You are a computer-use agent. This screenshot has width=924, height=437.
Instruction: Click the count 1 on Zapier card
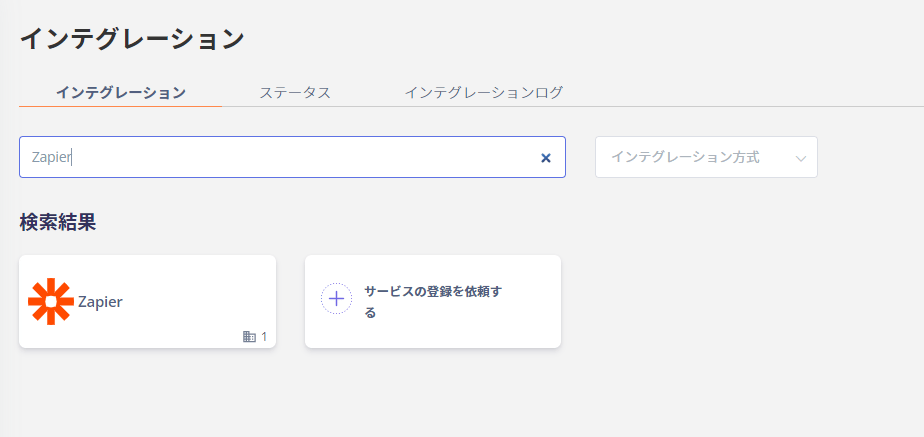click(x=264, y=337)
